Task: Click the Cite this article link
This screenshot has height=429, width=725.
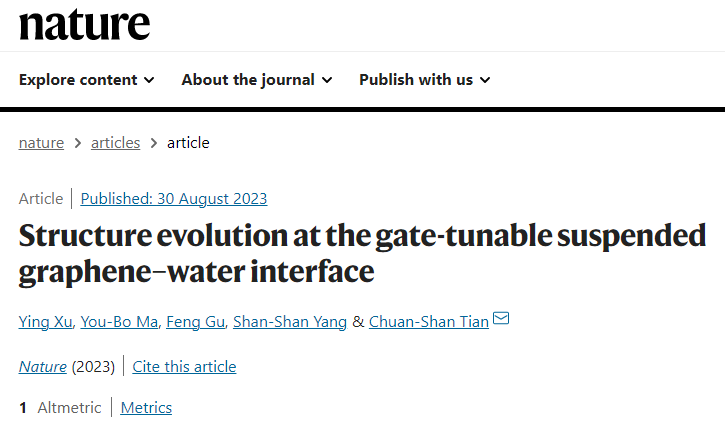Action: point(184,367)
